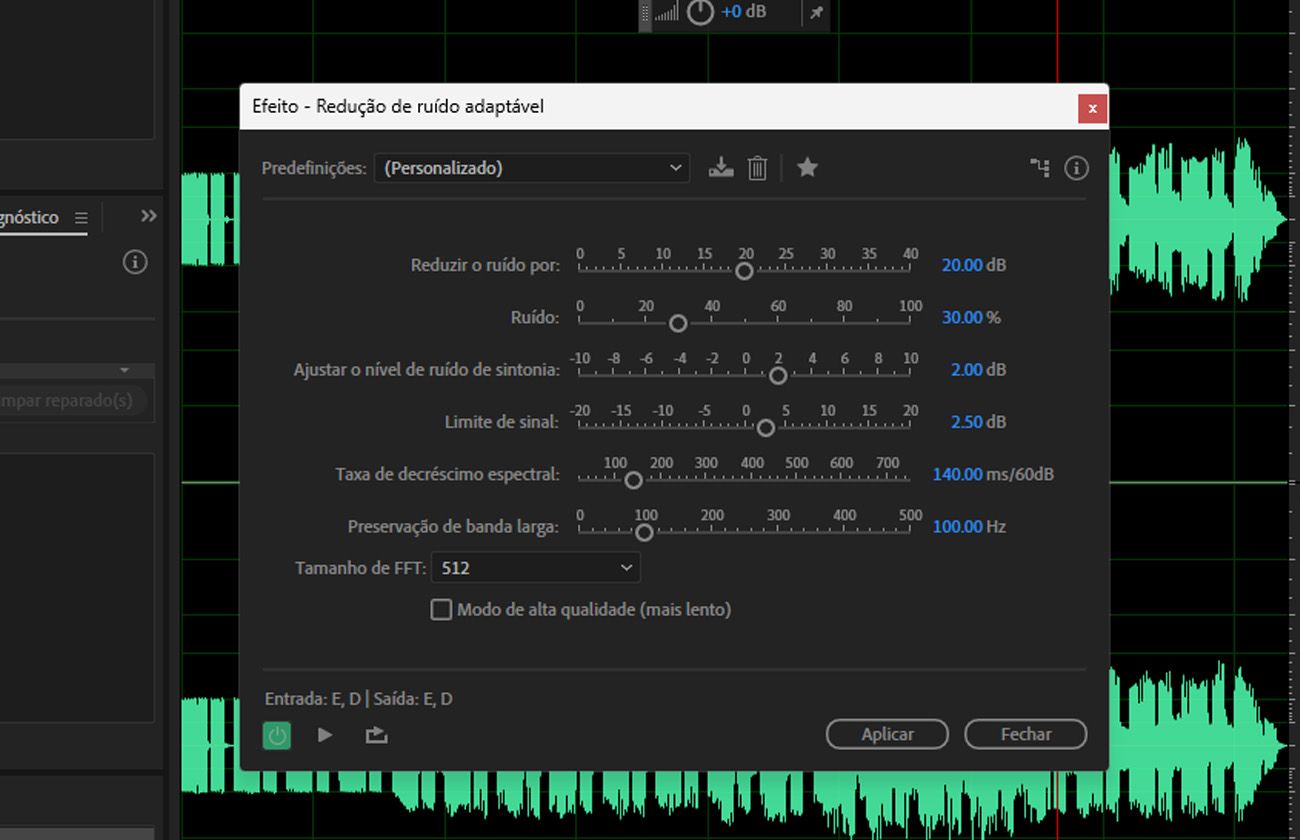
Task: Click the 100.00 Hz value
Action: 957,526
